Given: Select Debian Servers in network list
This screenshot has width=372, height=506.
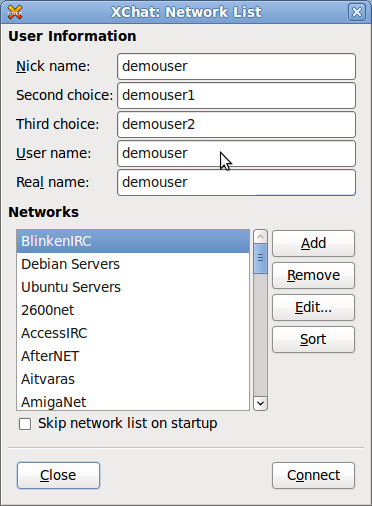Looking at the screenshot, I should [133, 264].
